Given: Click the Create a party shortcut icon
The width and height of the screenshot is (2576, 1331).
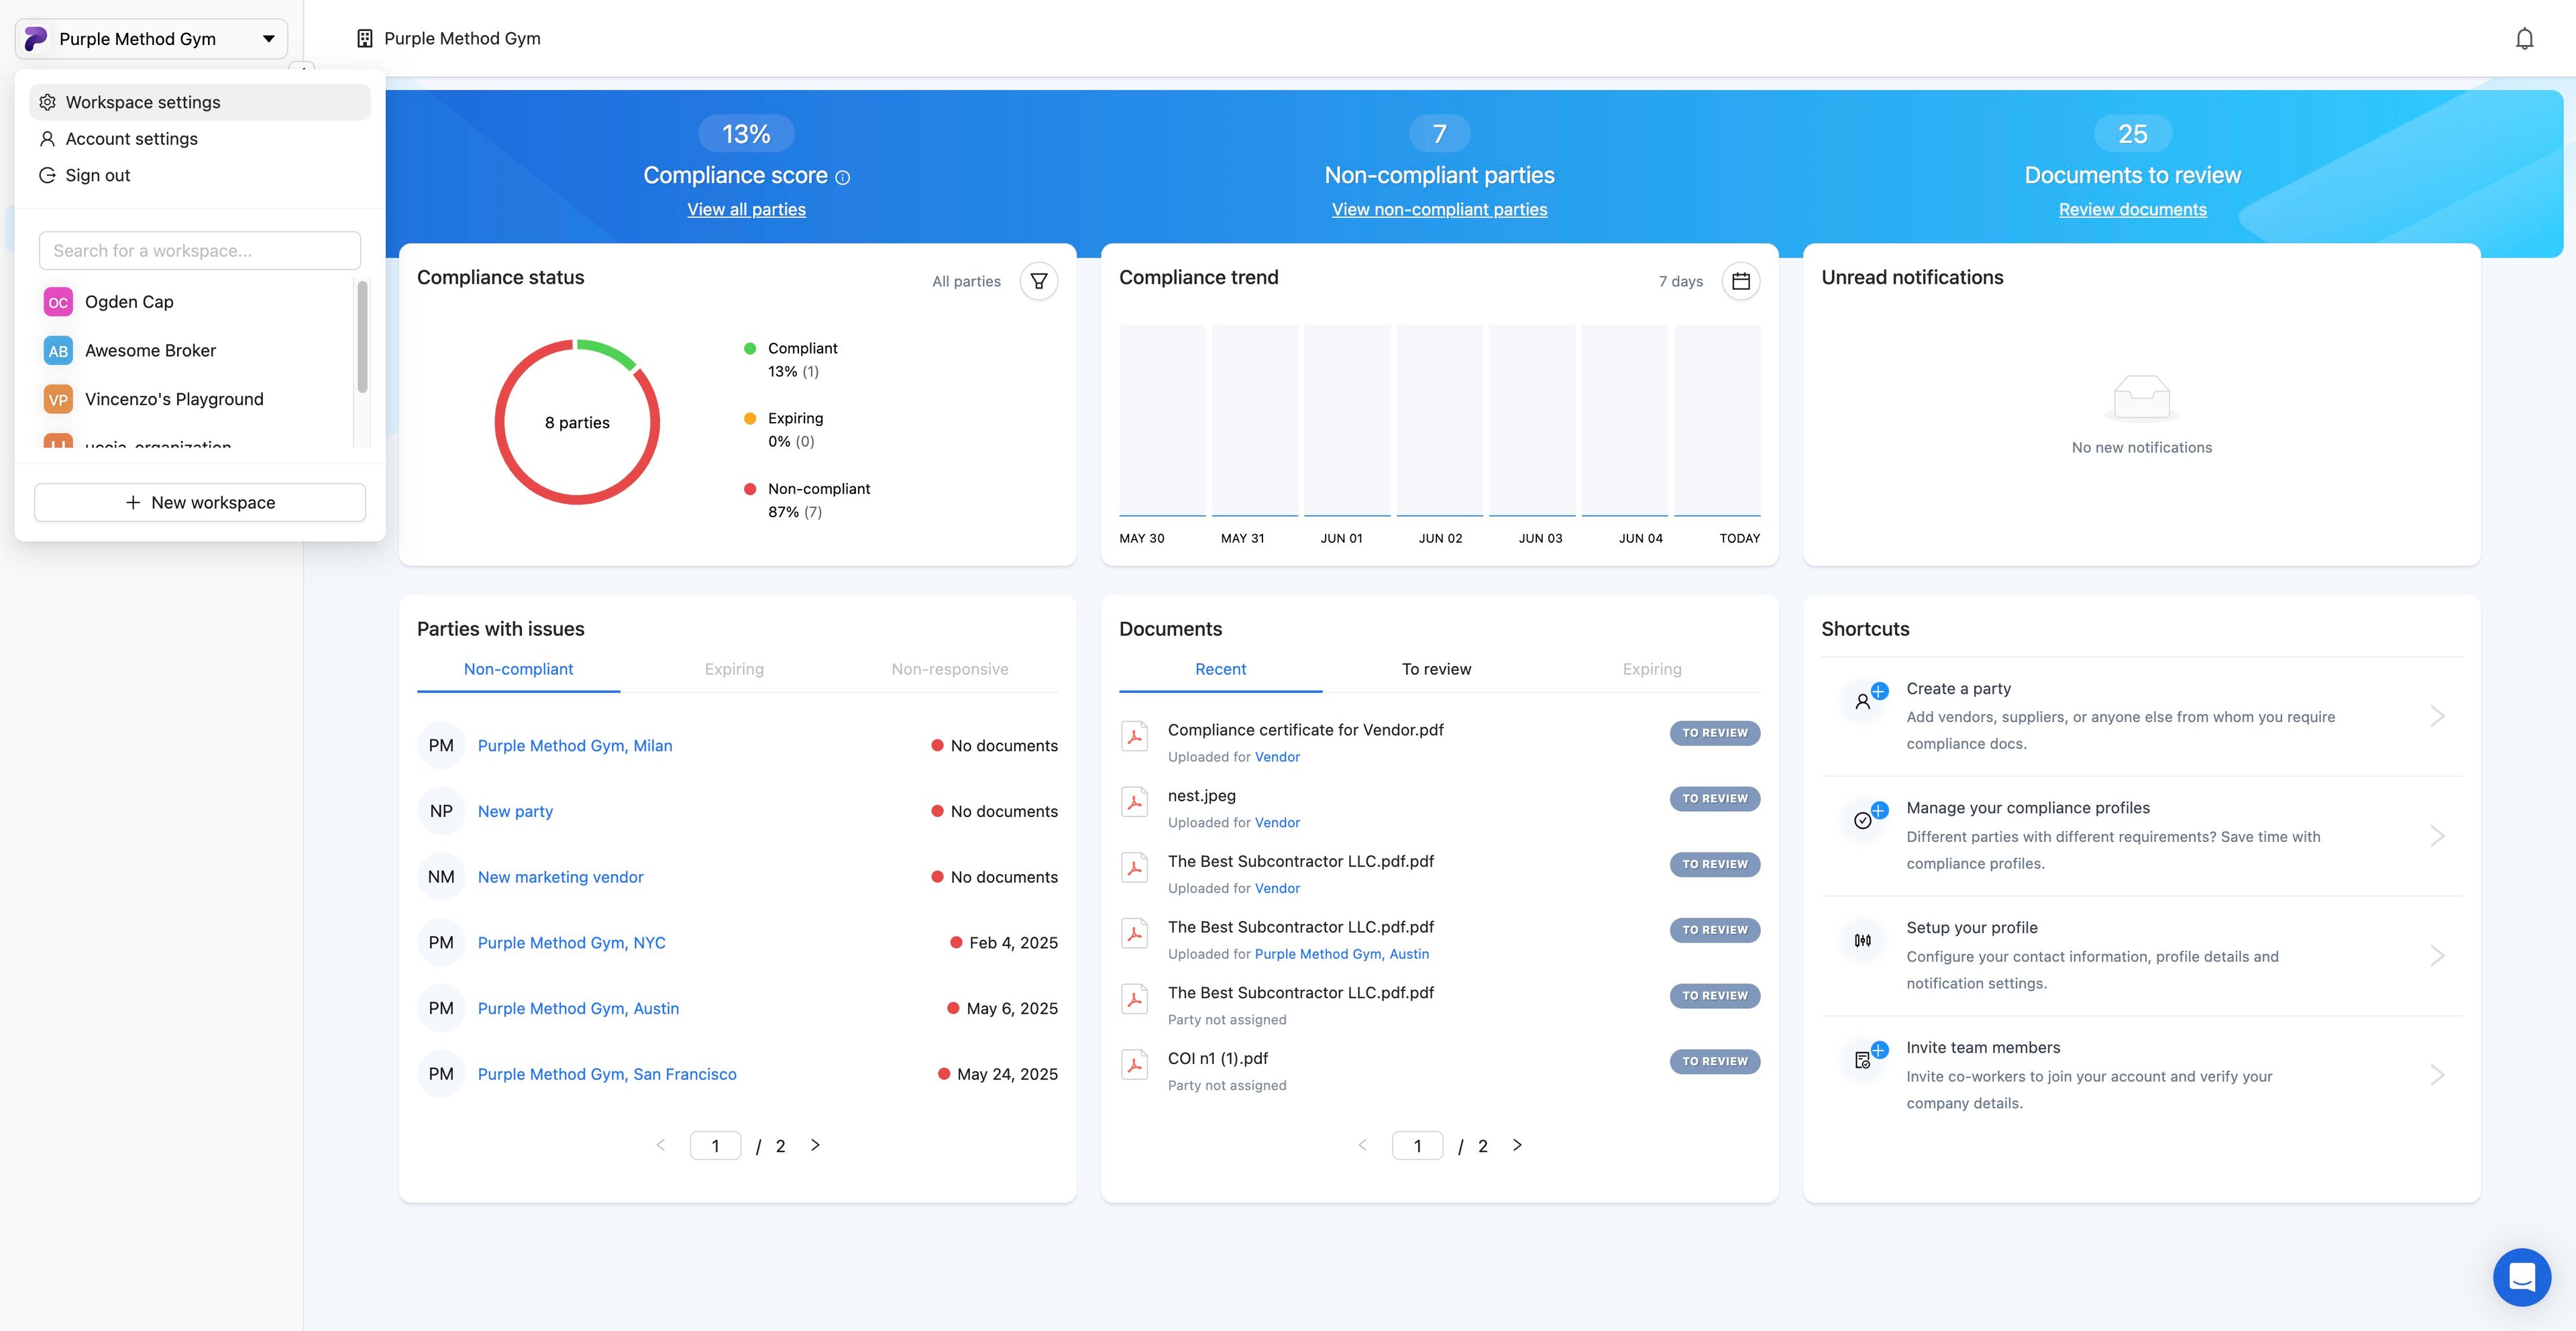Looking at the screenshot, I should click(x=1864, y=701).
